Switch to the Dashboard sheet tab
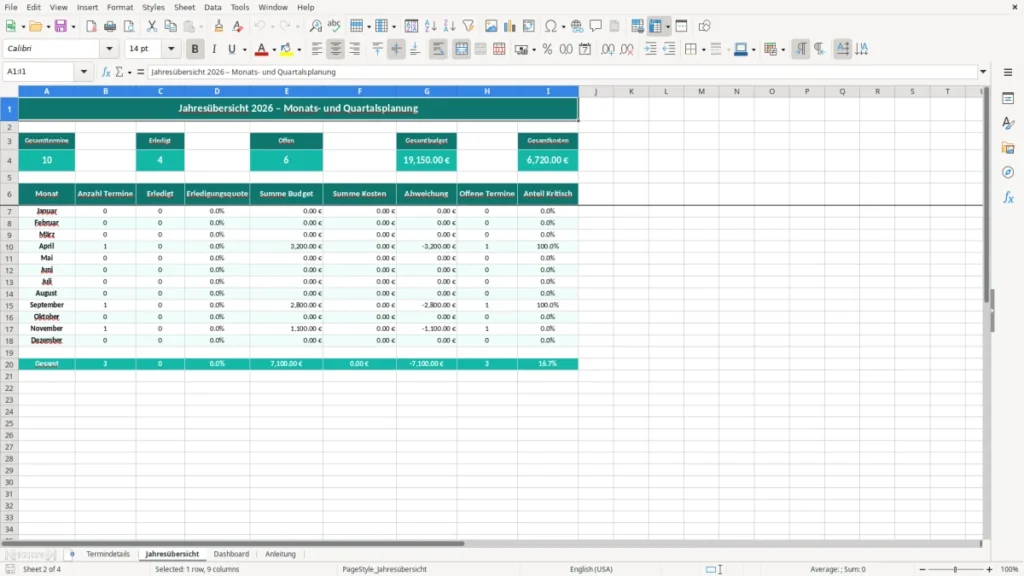This screenshot has width=1024, height=576. pyautogui.click(x=231, y=554)
